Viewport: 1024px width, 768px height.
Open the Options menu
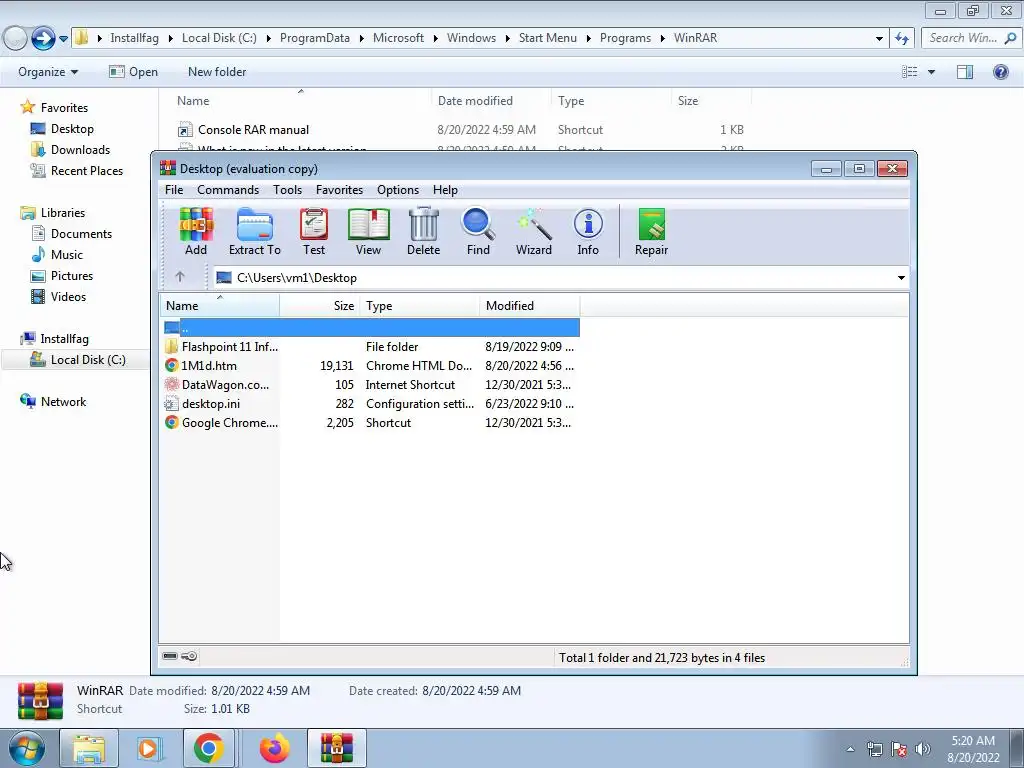click(398, 190)
